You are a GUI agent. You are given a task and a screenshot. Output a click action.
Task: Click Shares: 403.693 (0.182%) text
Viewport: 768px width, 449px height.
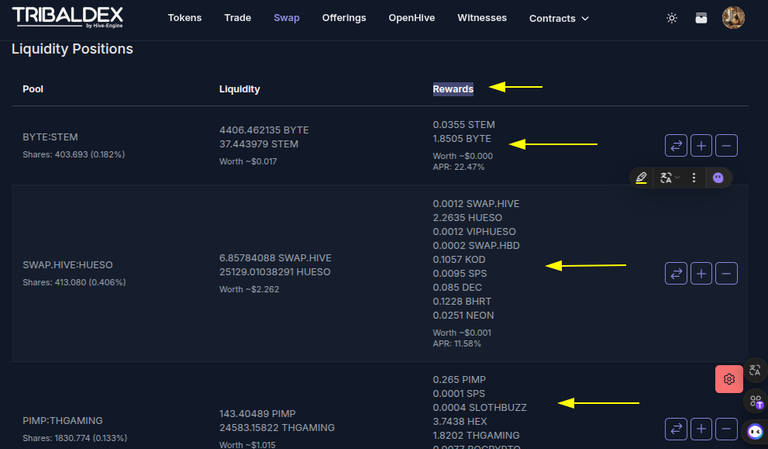[x=73, y=154]
